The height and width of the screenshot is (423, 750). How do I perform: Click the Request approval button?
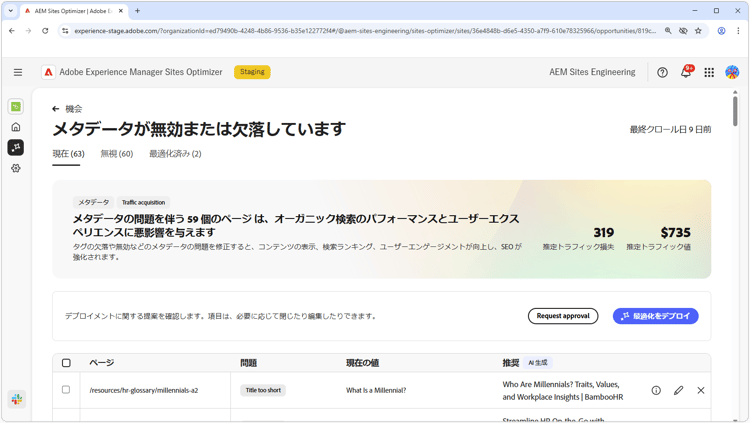coord(563,316)
